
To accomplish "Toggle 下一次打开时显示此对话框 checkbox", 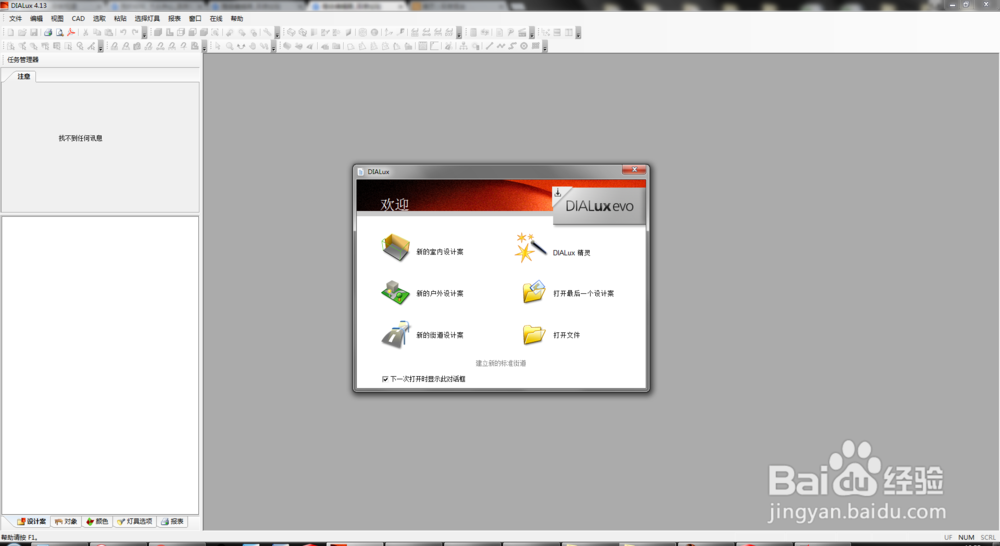I will coord(385,379).
